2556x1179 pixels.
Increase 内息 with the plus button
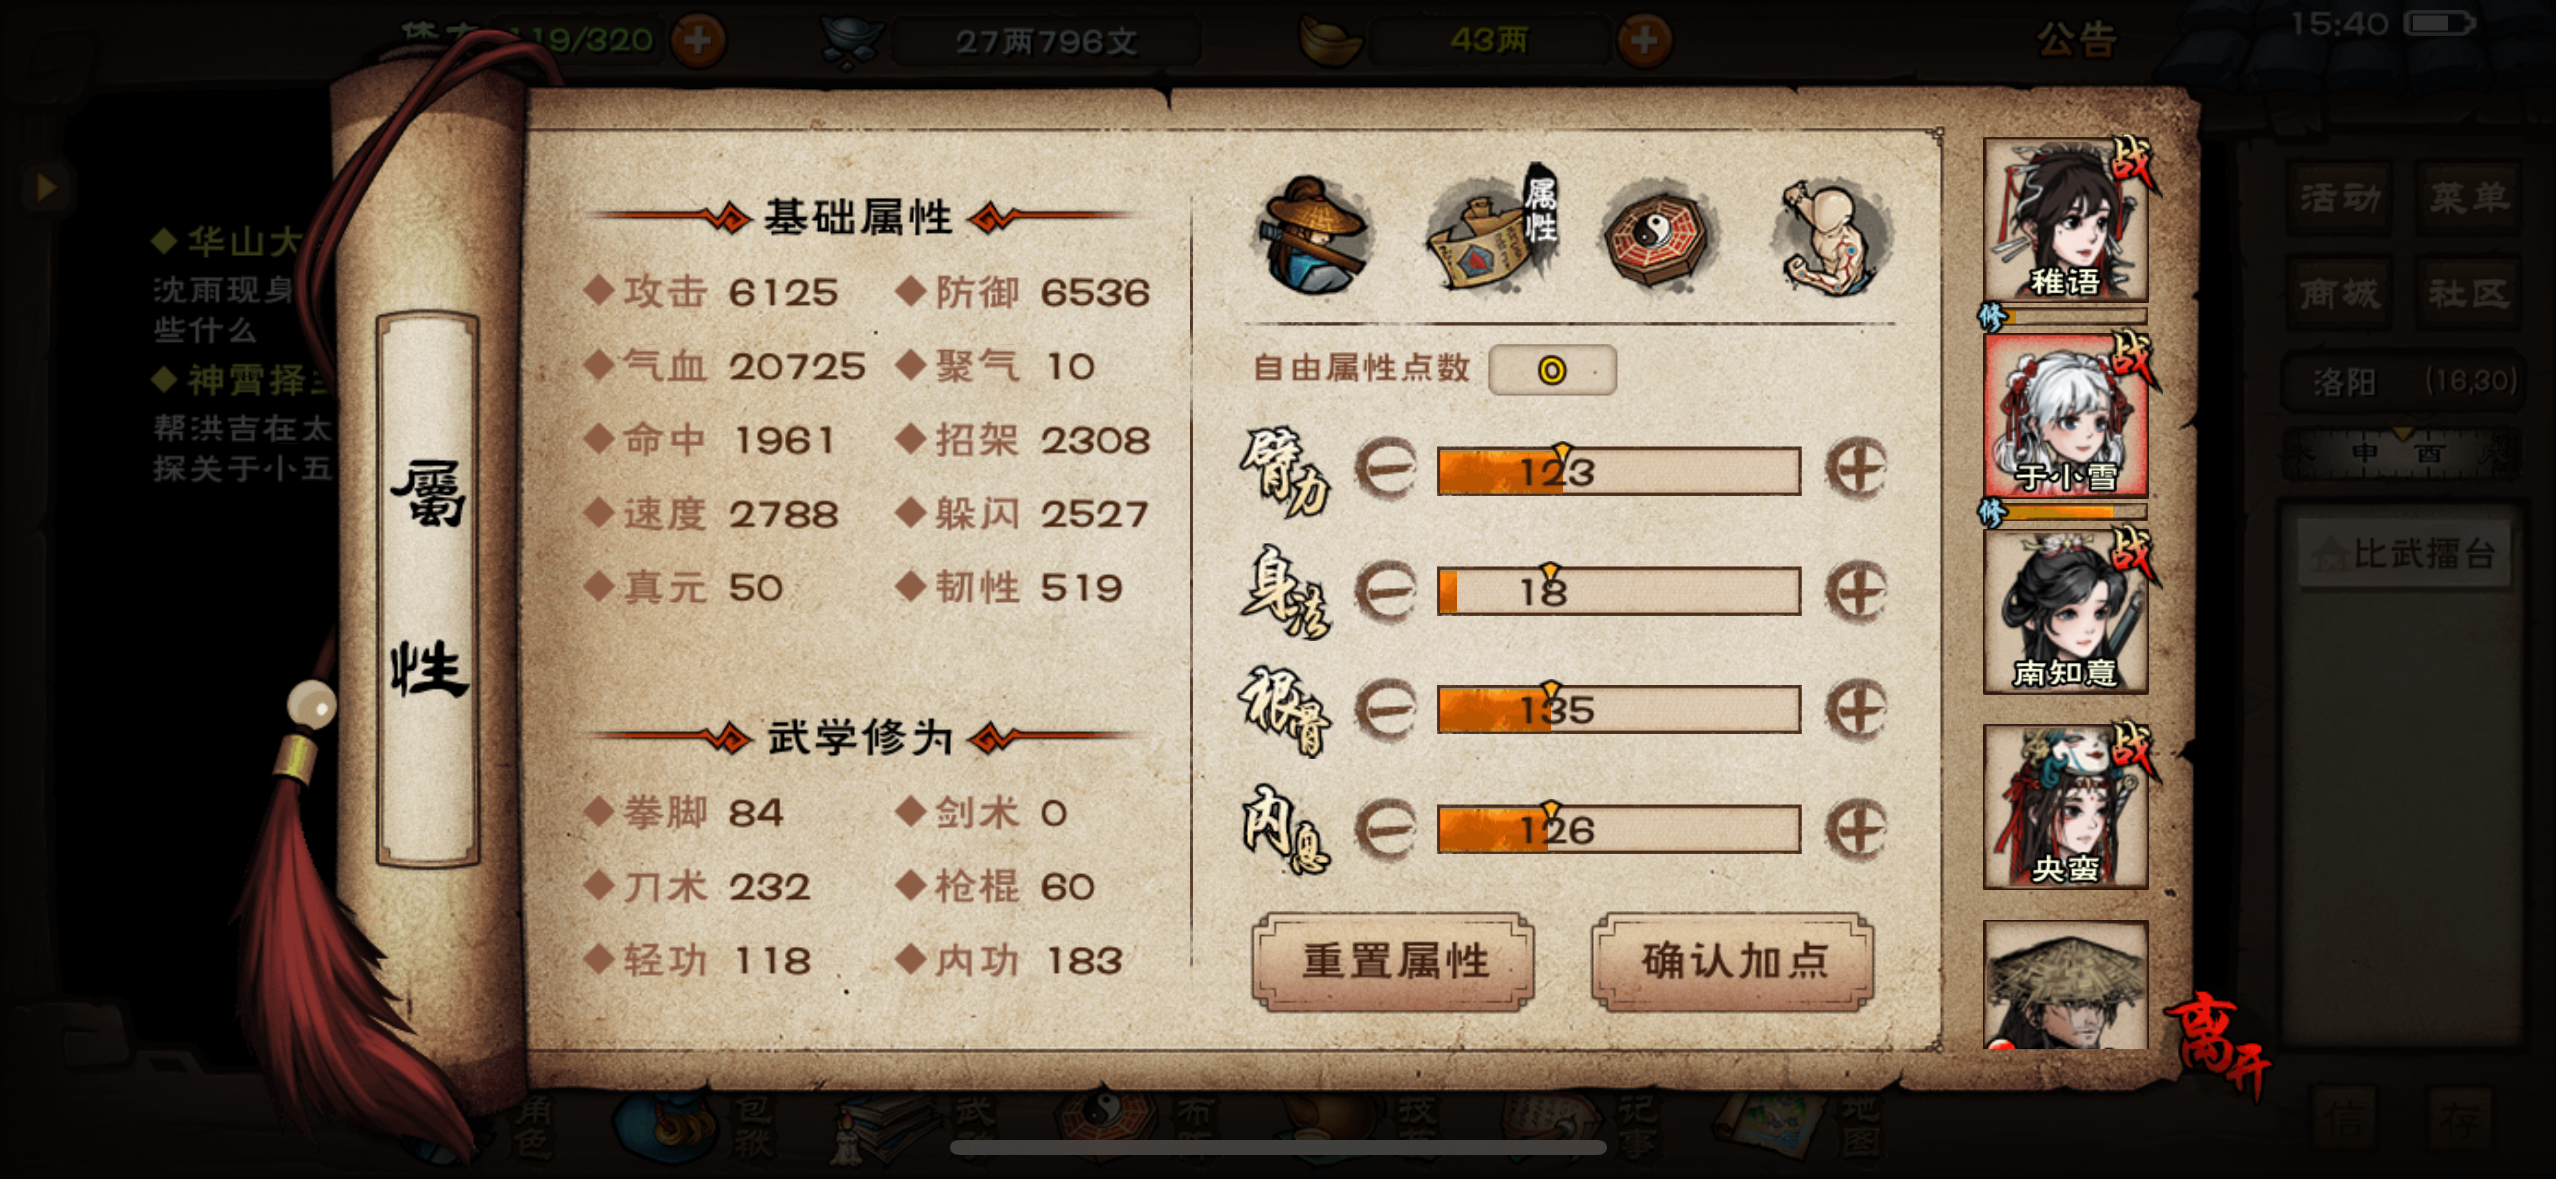coord(1857,829)
